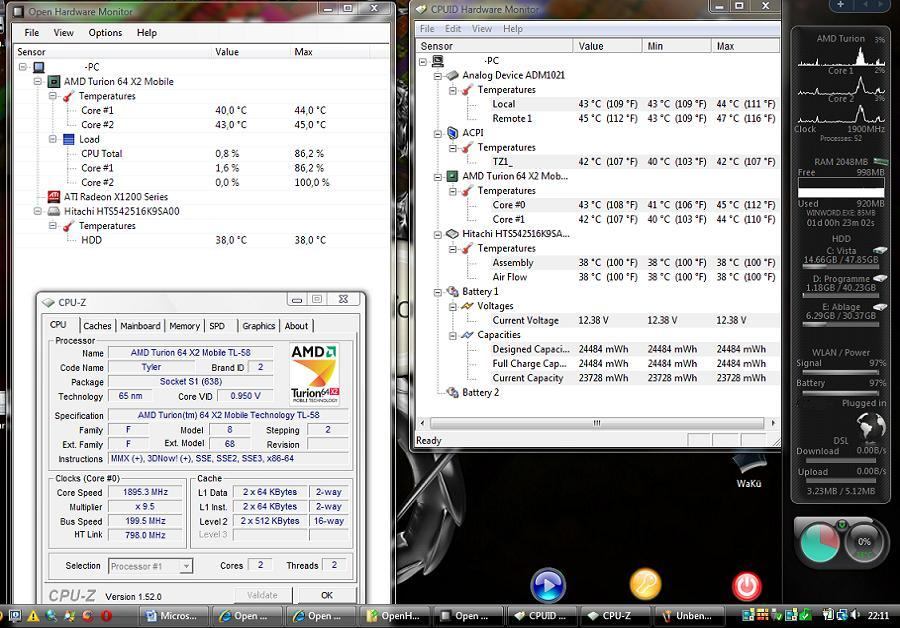Open the Help menu in Open Hardware Monitor
The width and height of the screenshot is (900, 628).
tap(146, 33)
